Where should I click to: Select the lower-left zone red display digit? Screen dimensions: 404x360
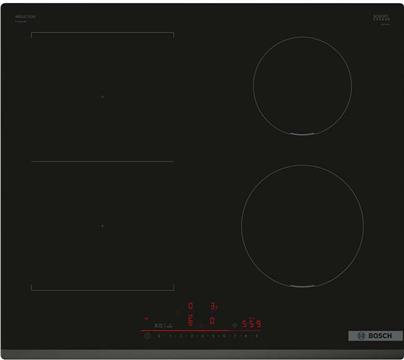[x=190, y=321]
